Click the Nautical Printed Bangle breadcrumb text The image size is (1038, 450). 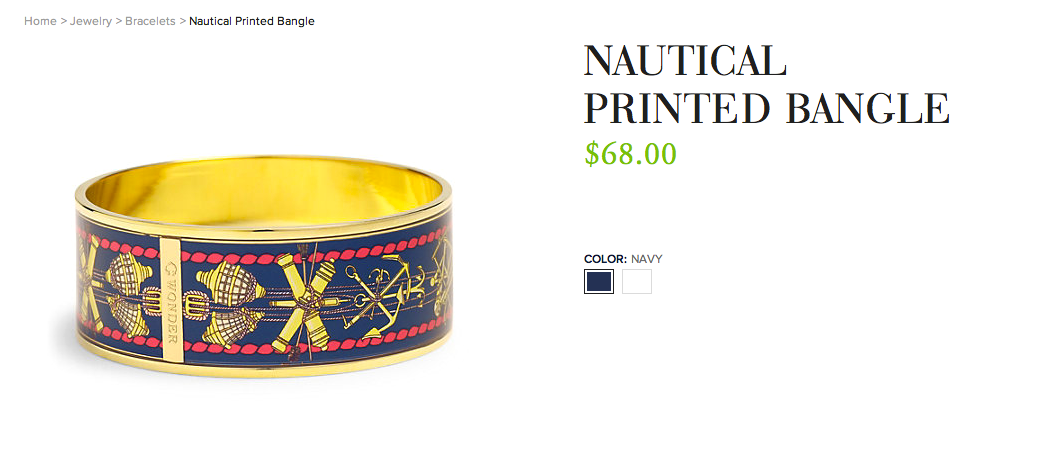coord(252,21)
